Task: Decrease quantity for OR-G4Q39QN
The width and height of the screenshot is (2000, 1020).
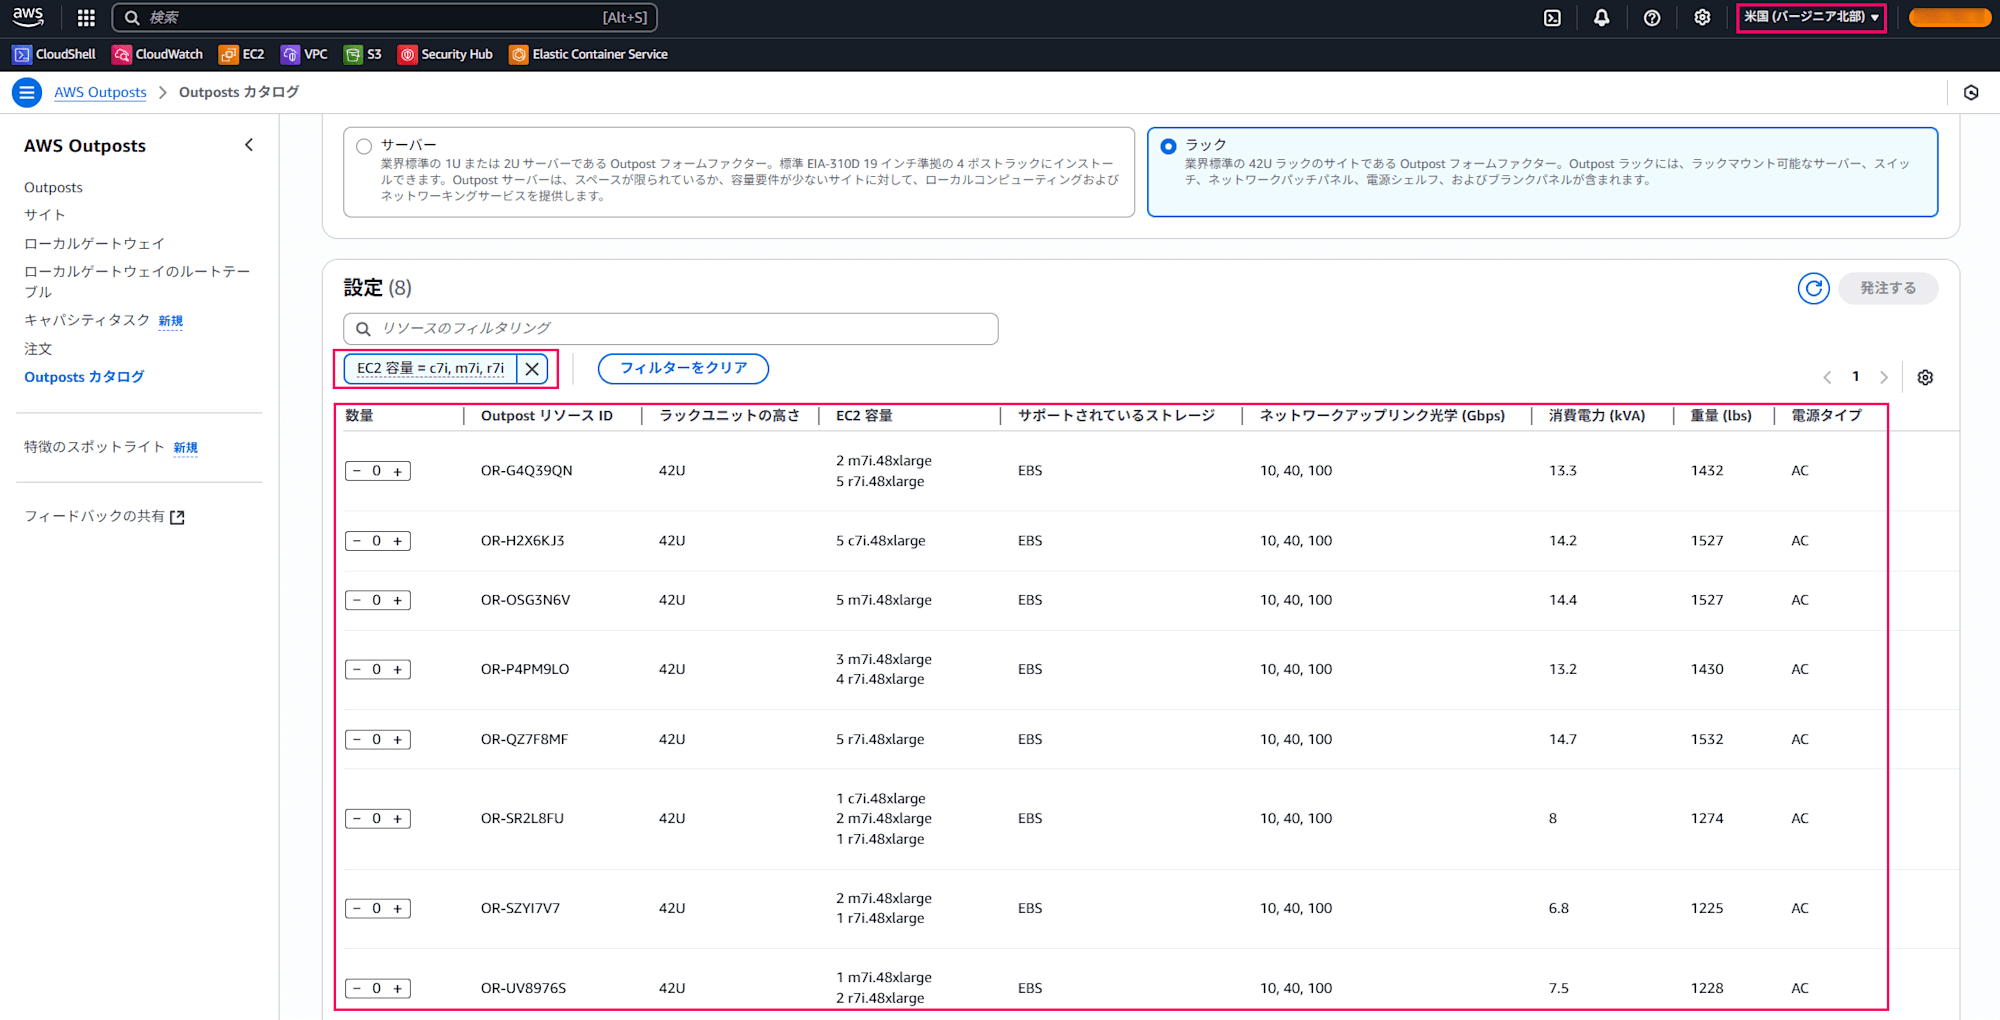Action: click(x=357, y=471)
